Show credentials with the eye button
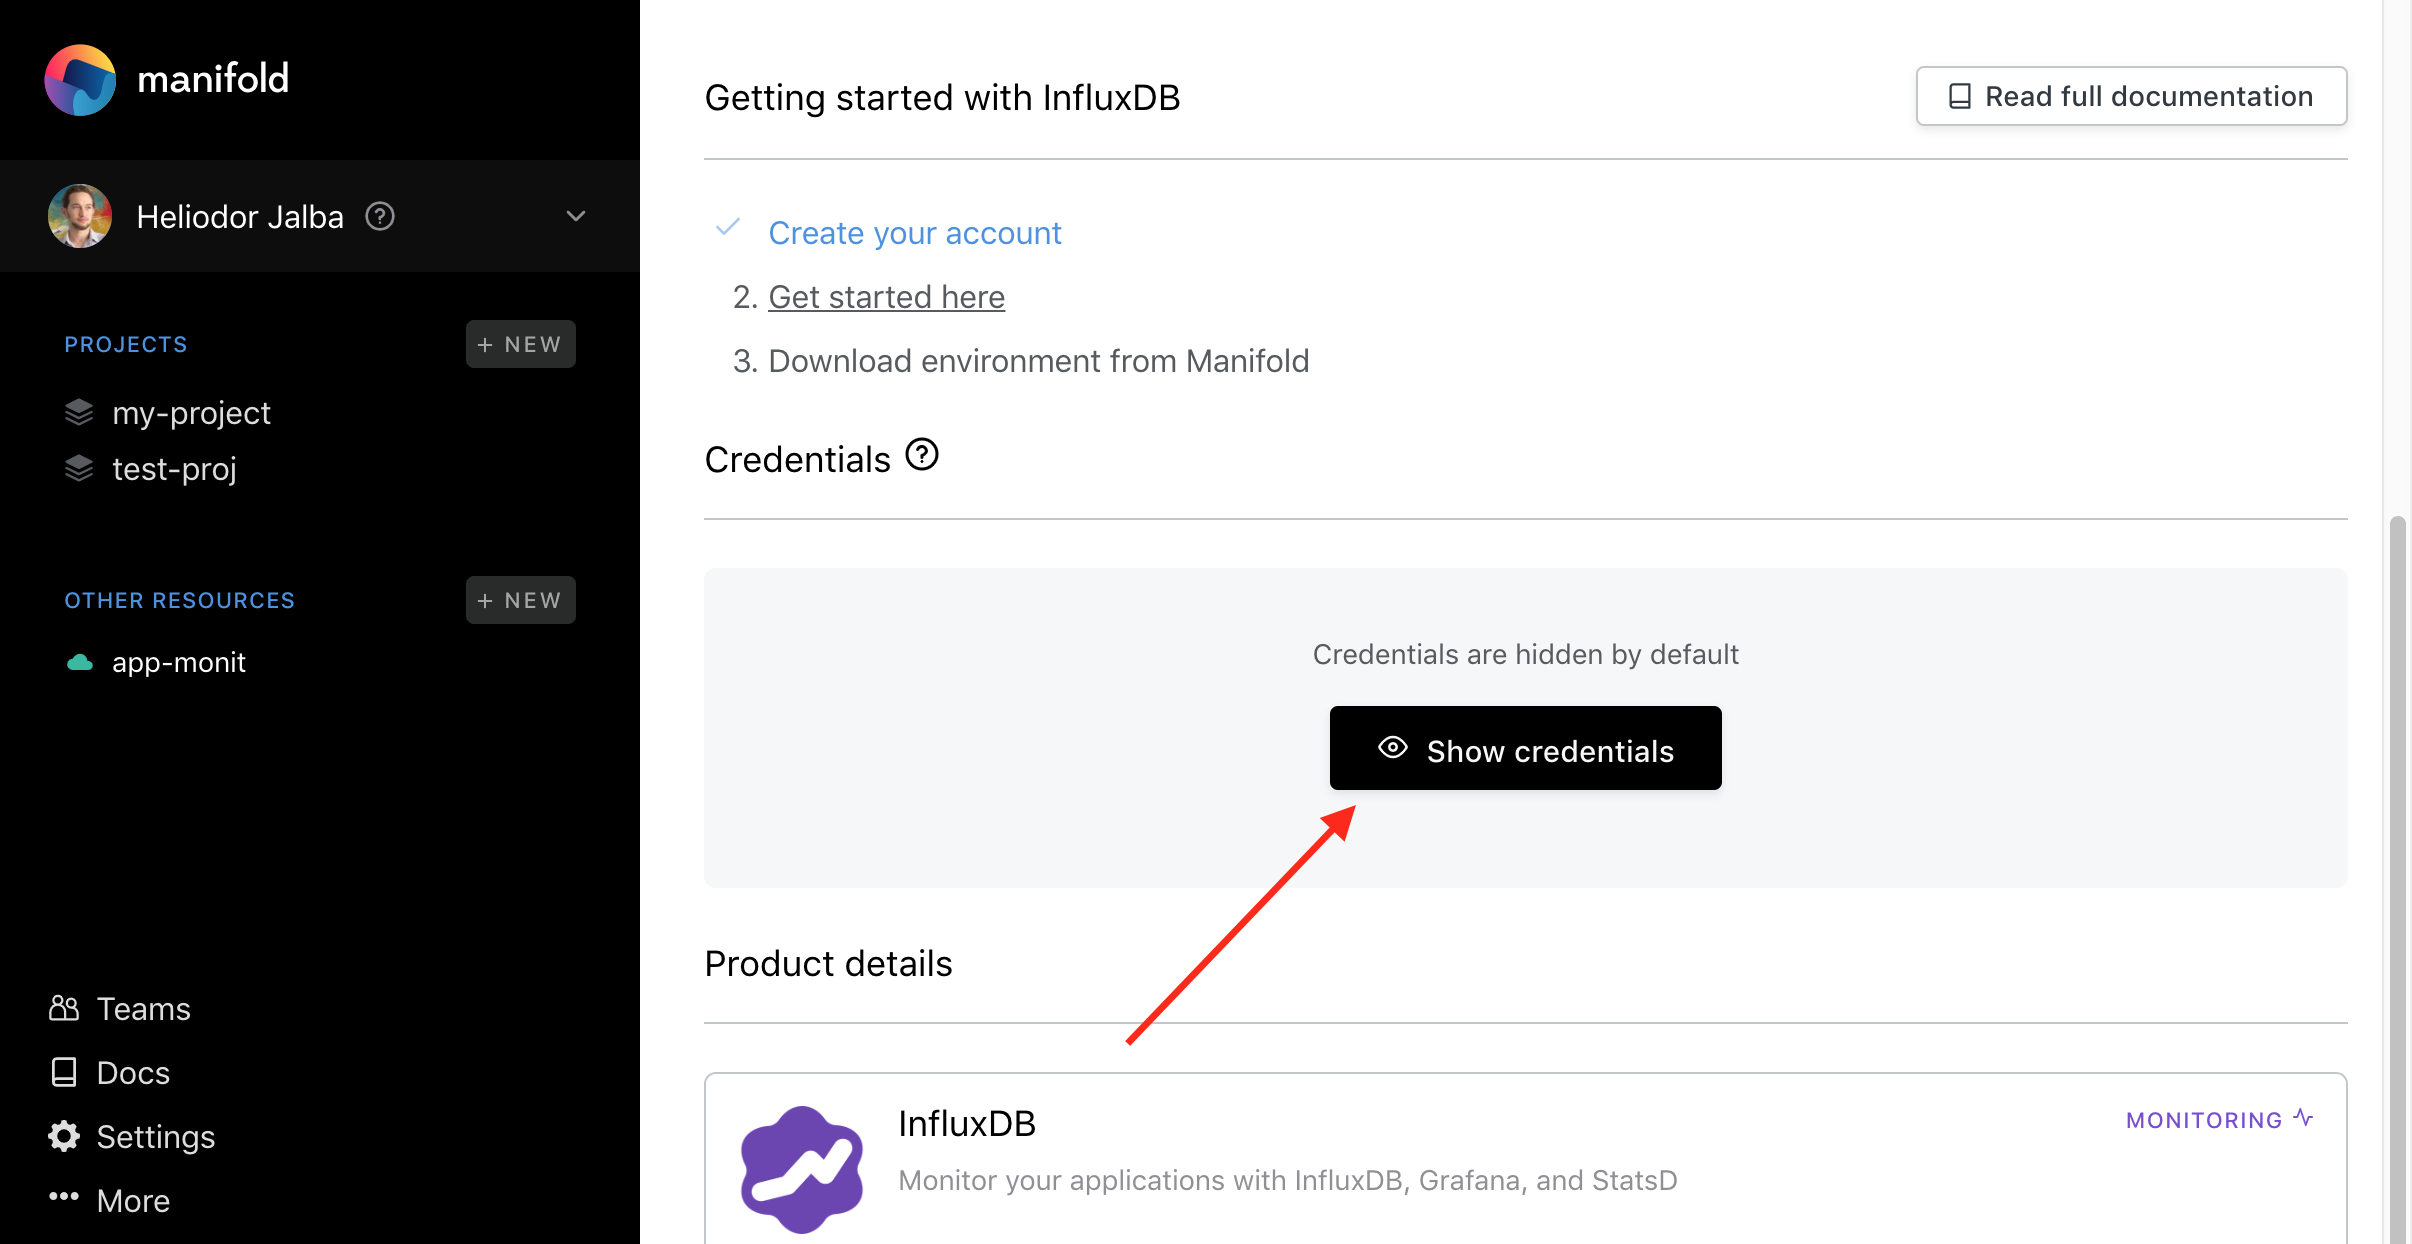The height and width of the screenshot is (1244, 2412). coord(1525,749)
